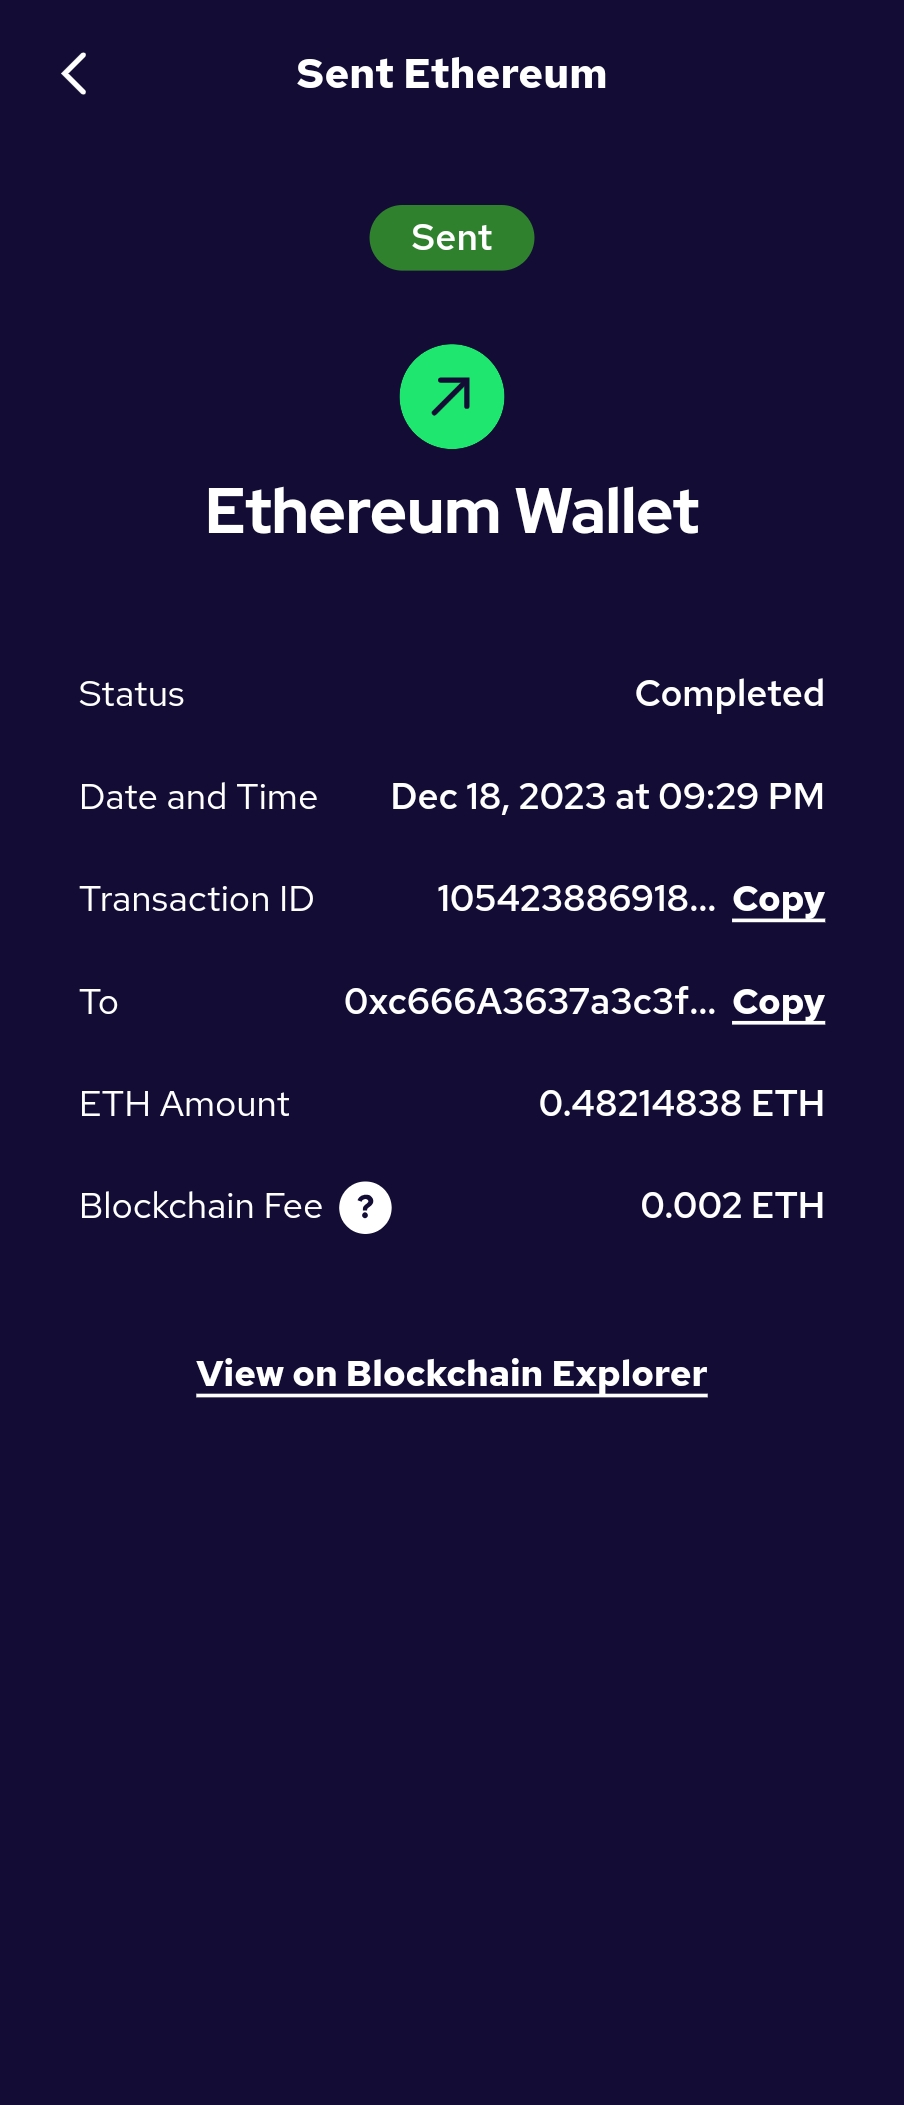Tap the truncated transaction ID 105423886918…
This screenshot has height=2105, width=904.
click(x=576, y=899)
